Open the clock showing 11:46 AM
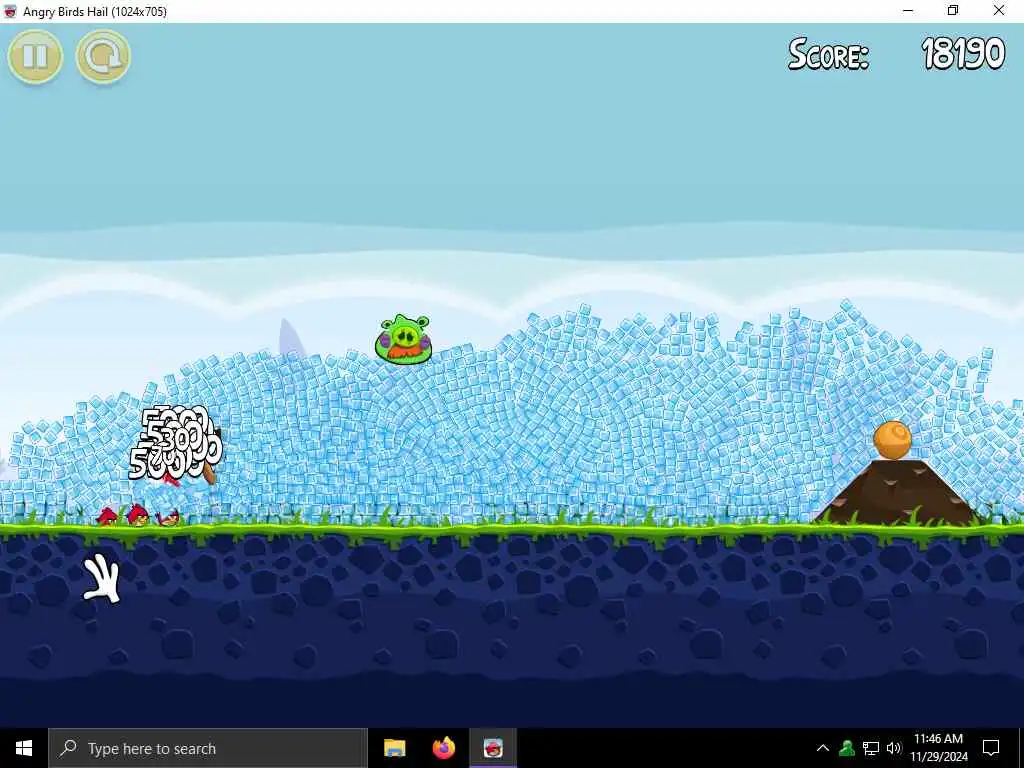Screen dimensions: 1024x768 [x=938, y=748]
